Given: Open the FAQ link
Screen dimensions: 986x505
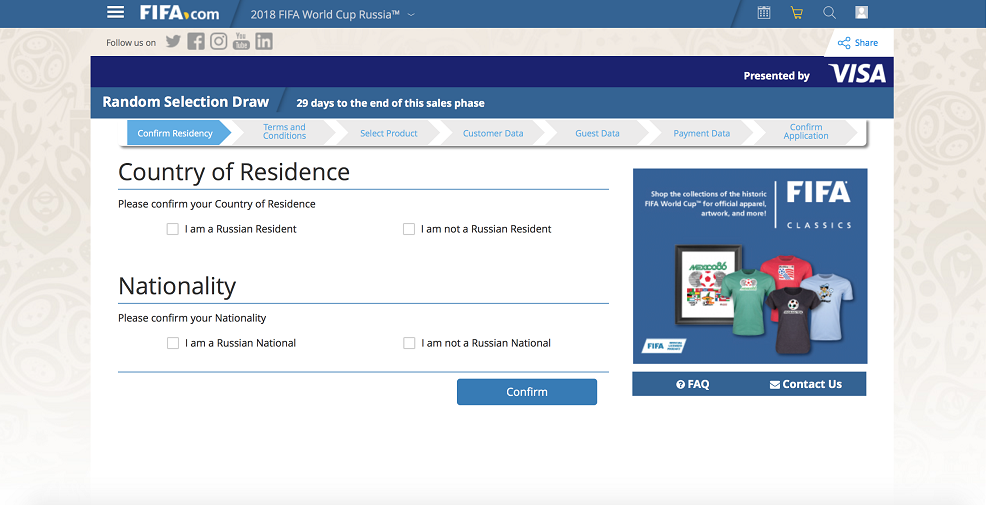Looking at the screenshot, I should (x=692, y=384).
